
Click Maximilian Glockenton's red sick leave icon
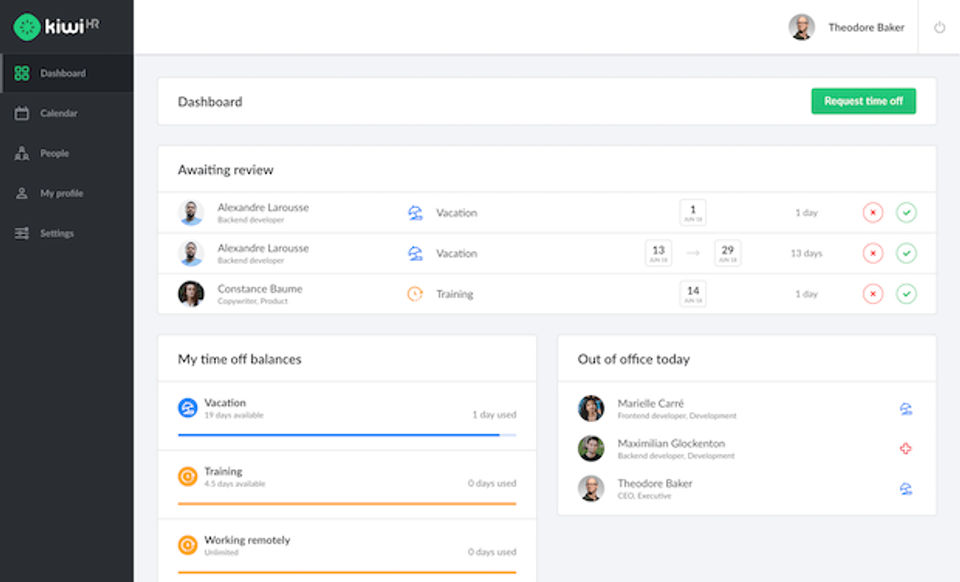(x=906, y=449)
